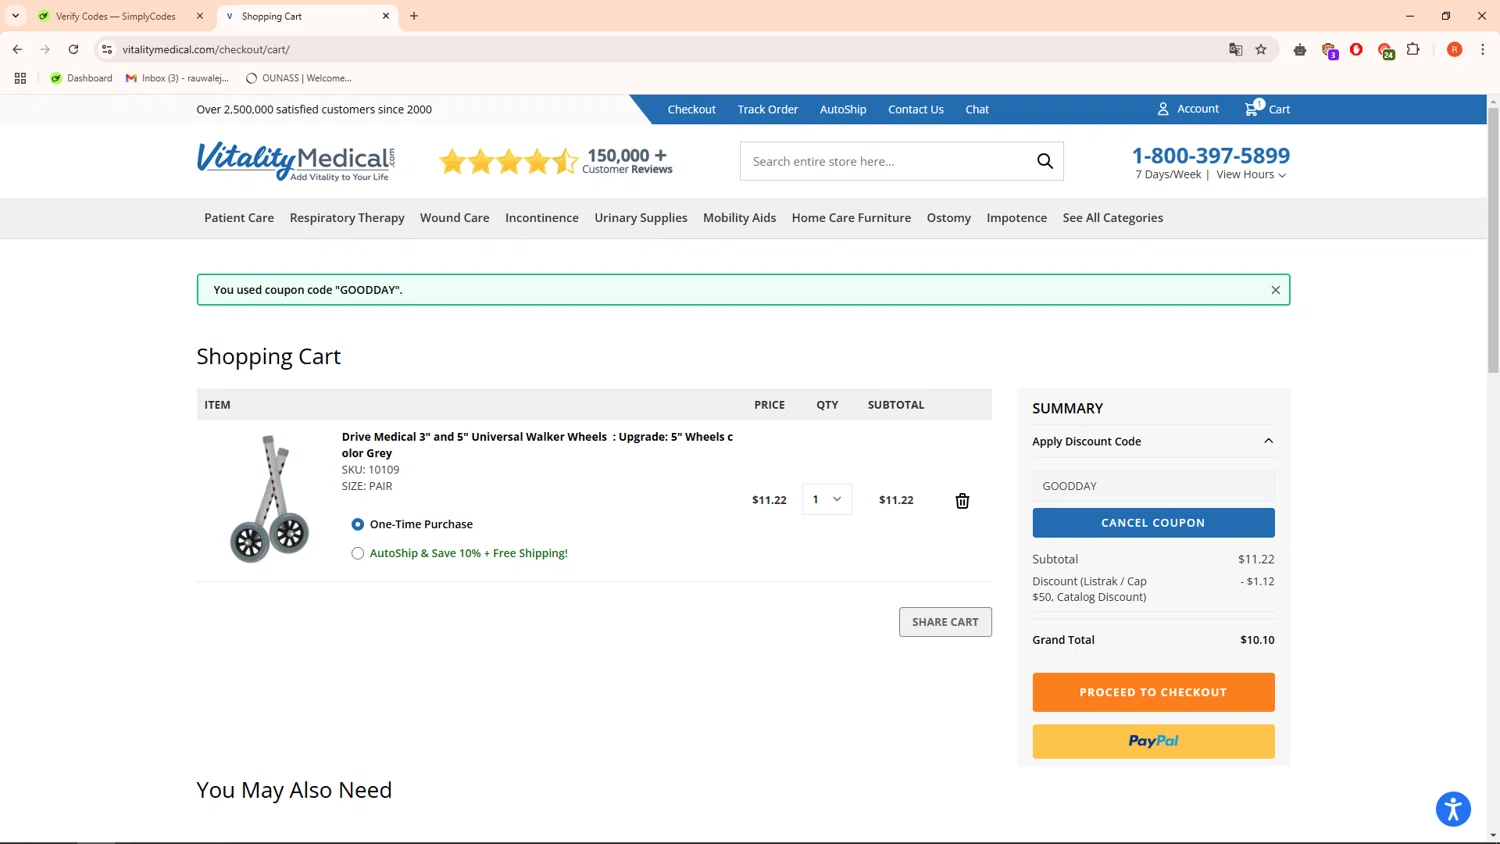Viewport: 1500px width, 844px height.
Task: Click the AutoShip link in top bar
Action: pyautogui.click(x=843, y=109)
